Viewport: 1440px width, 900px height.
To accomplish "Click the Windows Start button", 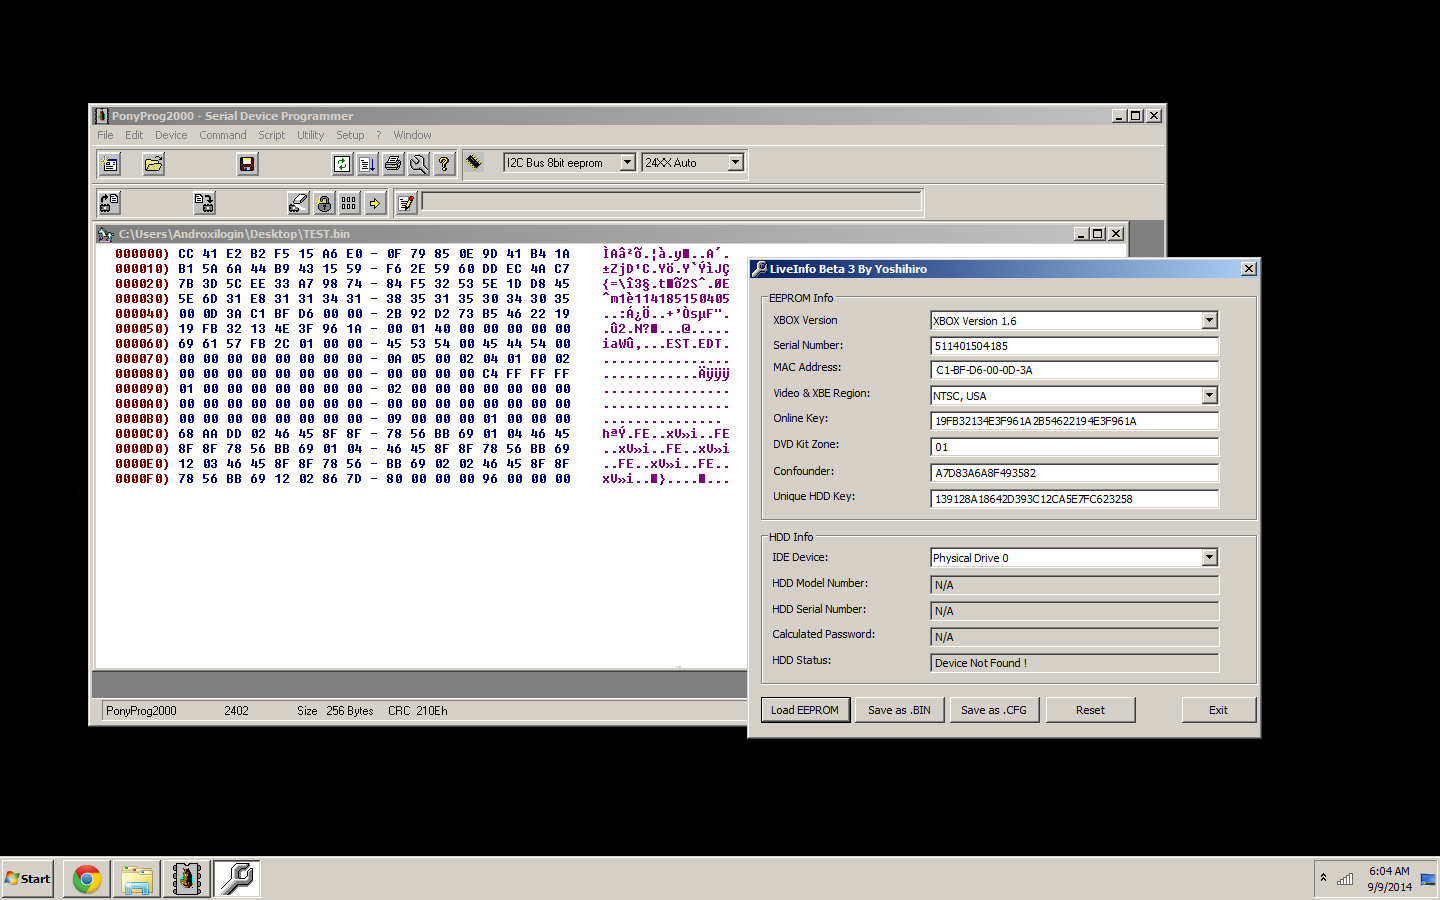I will click(x=28, y=879).
